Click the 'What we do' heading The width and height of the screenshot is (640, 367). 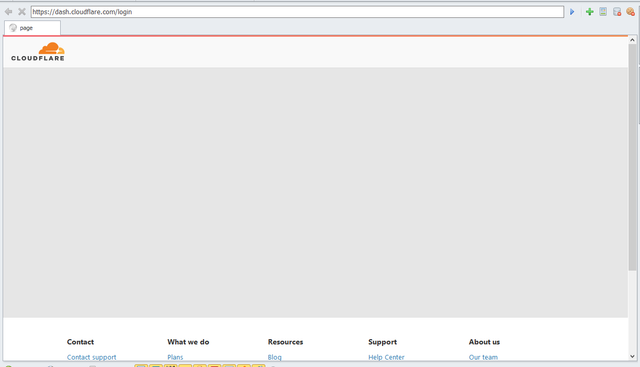point(188,342)
